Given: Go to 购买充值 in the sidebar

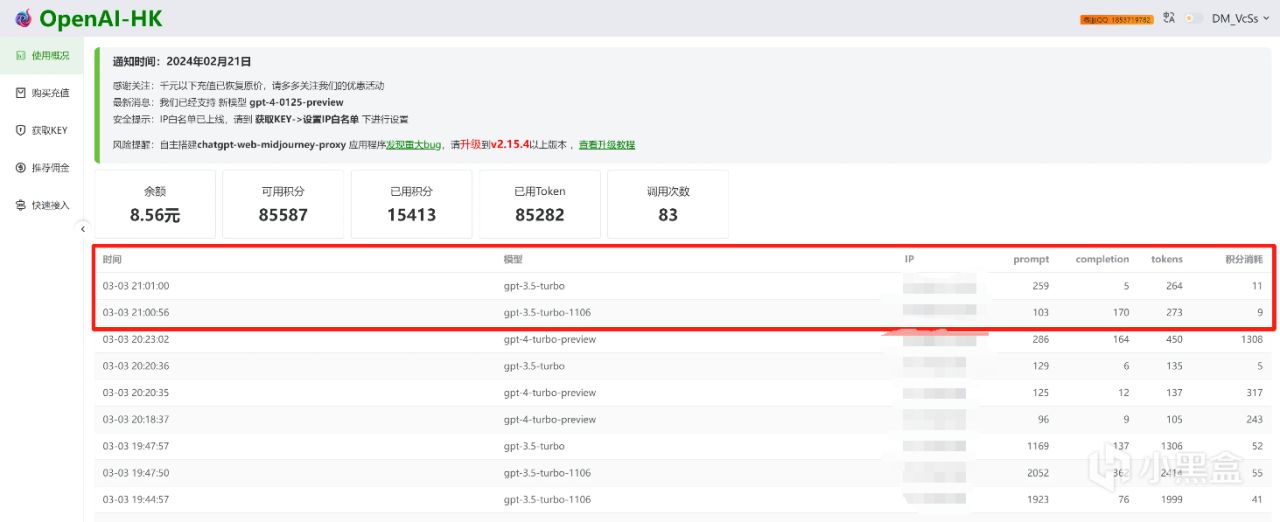Looking at the screenshot, I should pyautogui.click(x=42, y=93).
